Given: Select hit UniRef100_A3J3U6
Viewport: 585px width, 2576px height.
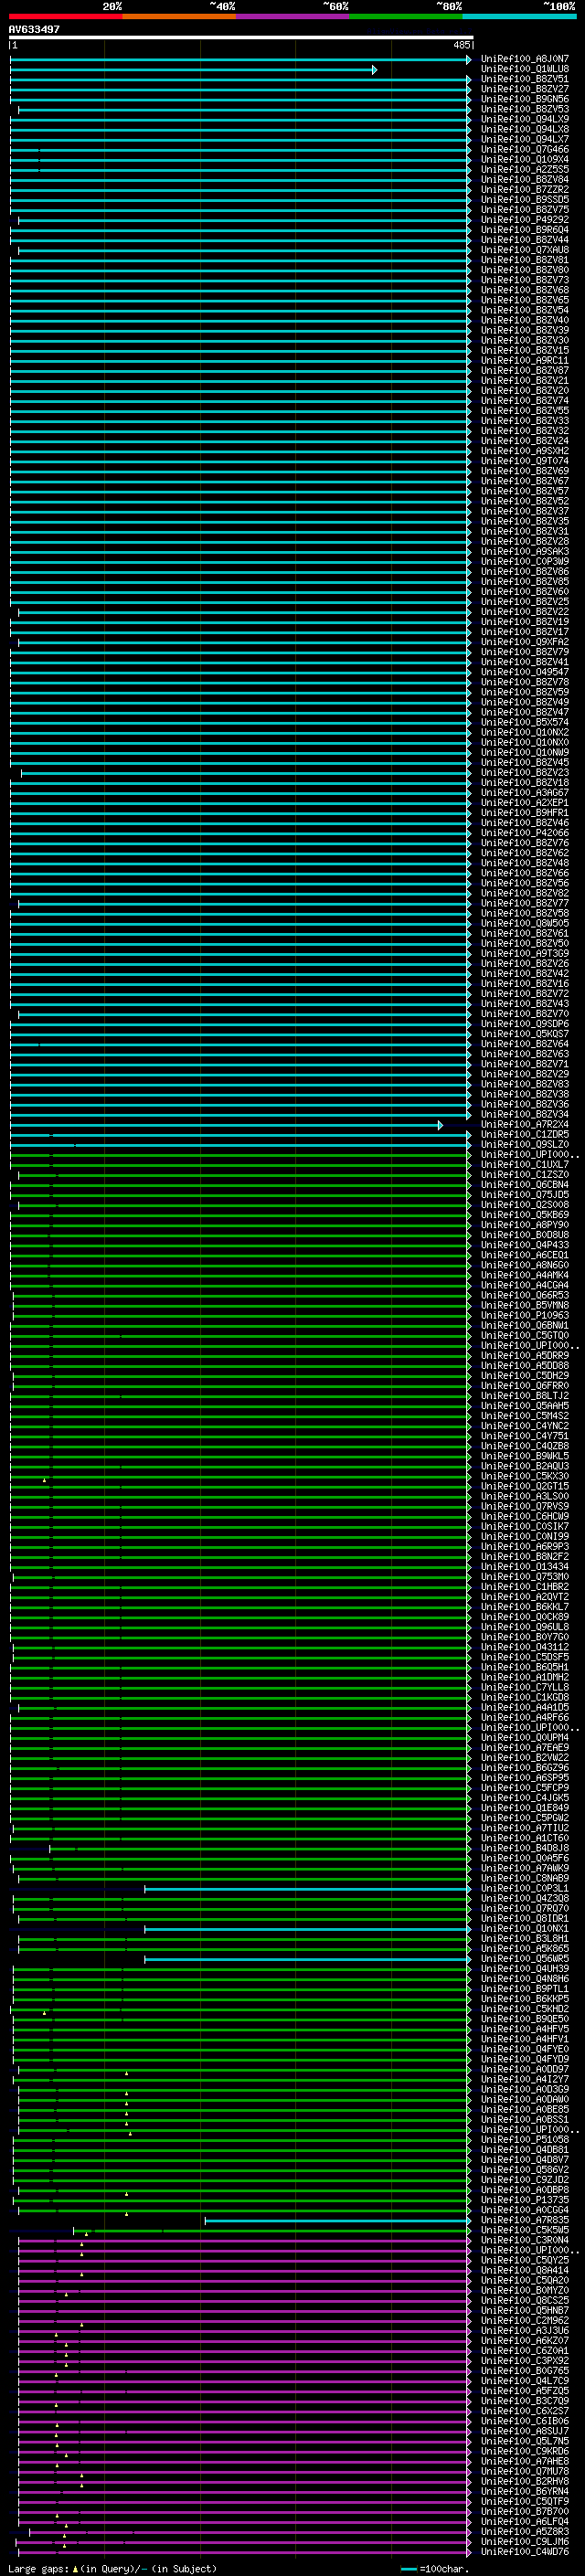Looking at the screenshot, I should click(525, 2330).
